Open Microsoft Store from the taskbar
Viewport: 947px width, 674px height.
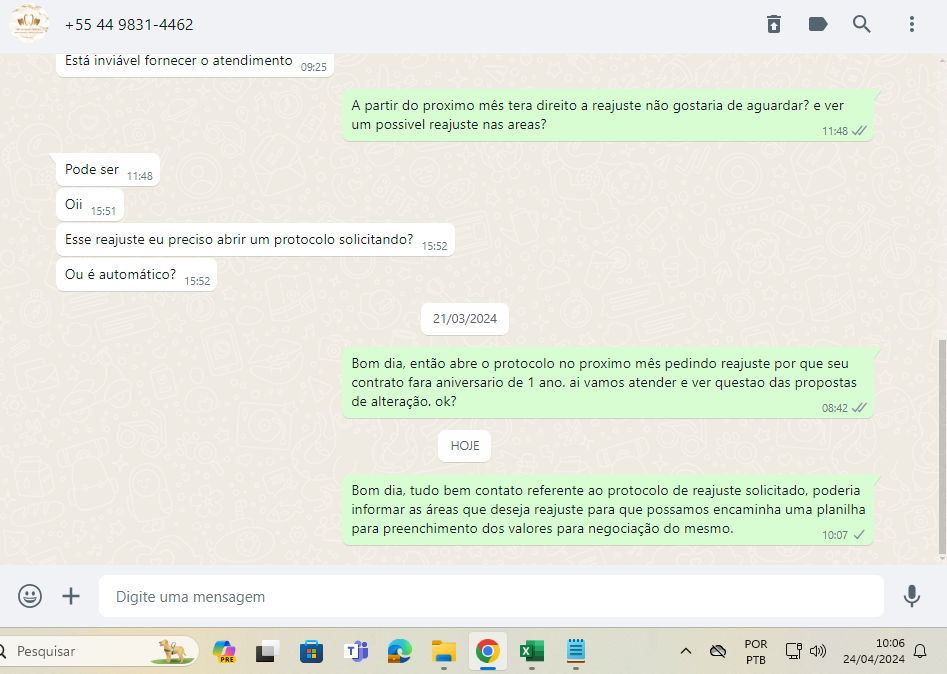(311, 651)
